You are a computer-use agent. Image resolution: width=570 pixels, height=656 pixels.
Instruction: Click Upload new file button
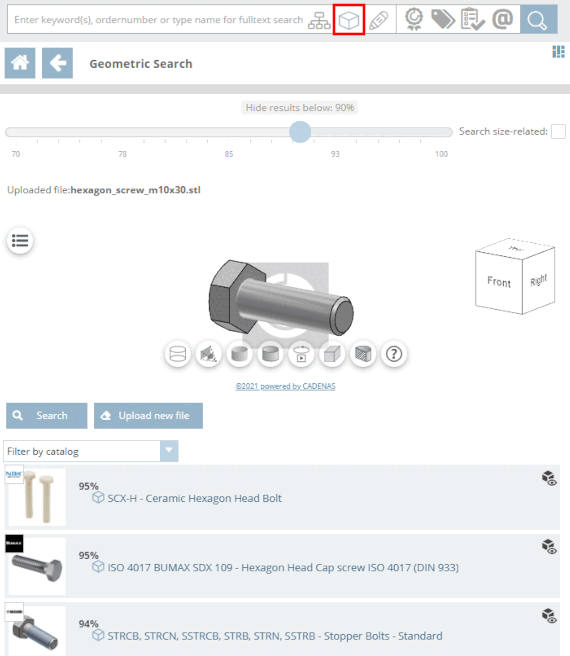pyautogui.click(x=148, y=416)
